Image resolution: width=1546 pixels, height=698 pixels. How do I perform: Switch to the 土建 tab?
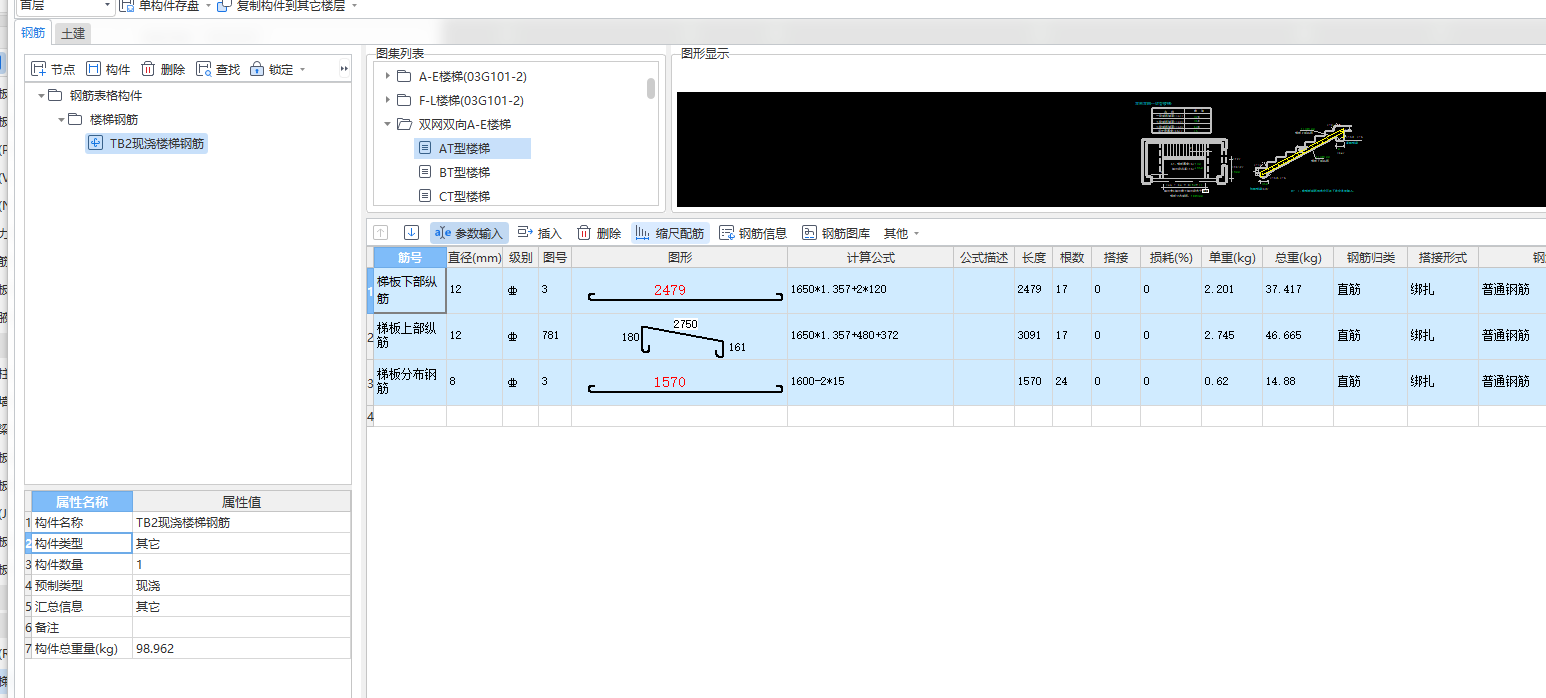(73, 33)
